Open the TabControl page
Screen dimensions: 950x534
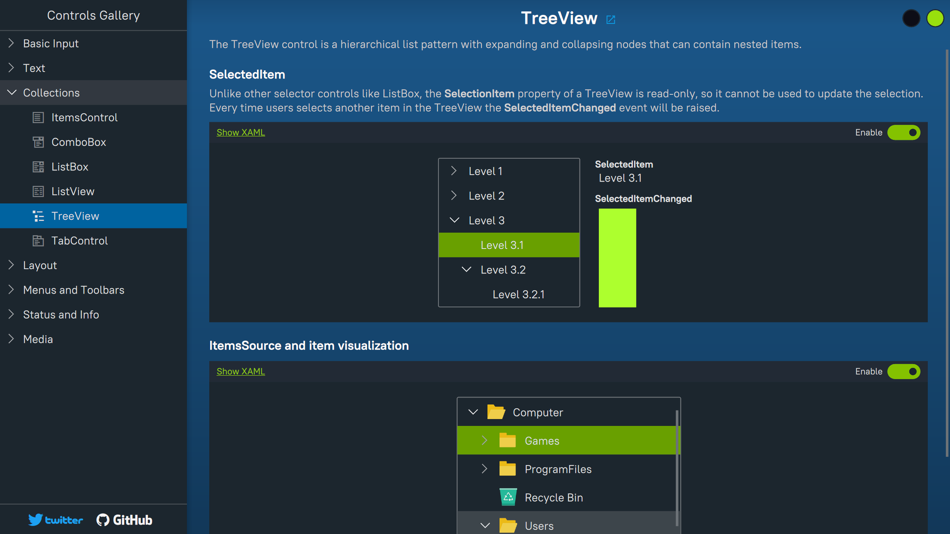tap(93, 241)
